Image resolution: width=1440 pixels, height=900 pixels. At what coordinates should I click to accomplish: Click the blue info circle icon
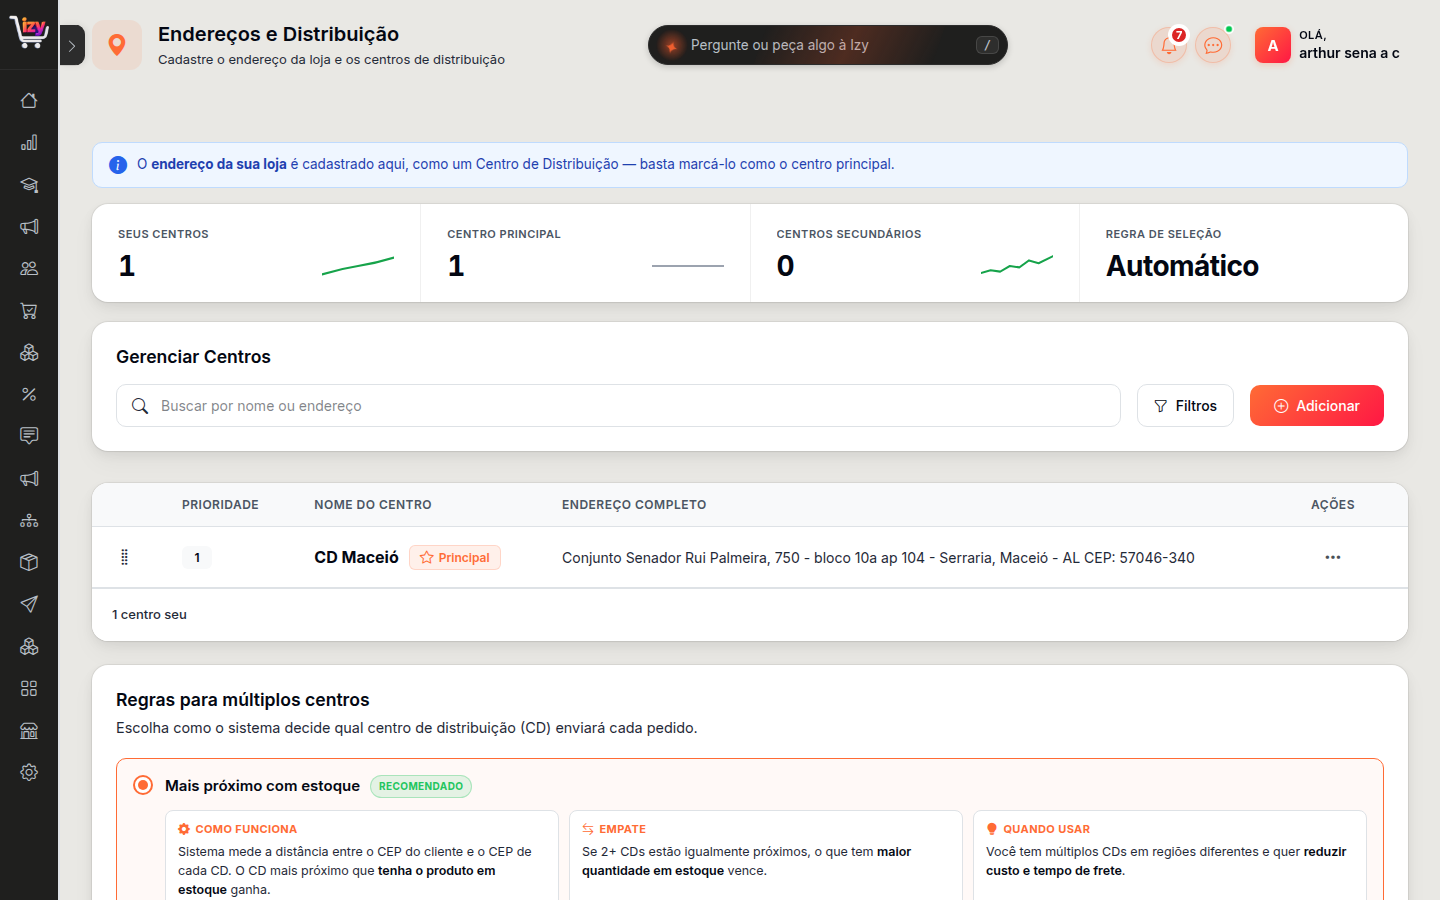pyautogui.click(x=118, y=165)
